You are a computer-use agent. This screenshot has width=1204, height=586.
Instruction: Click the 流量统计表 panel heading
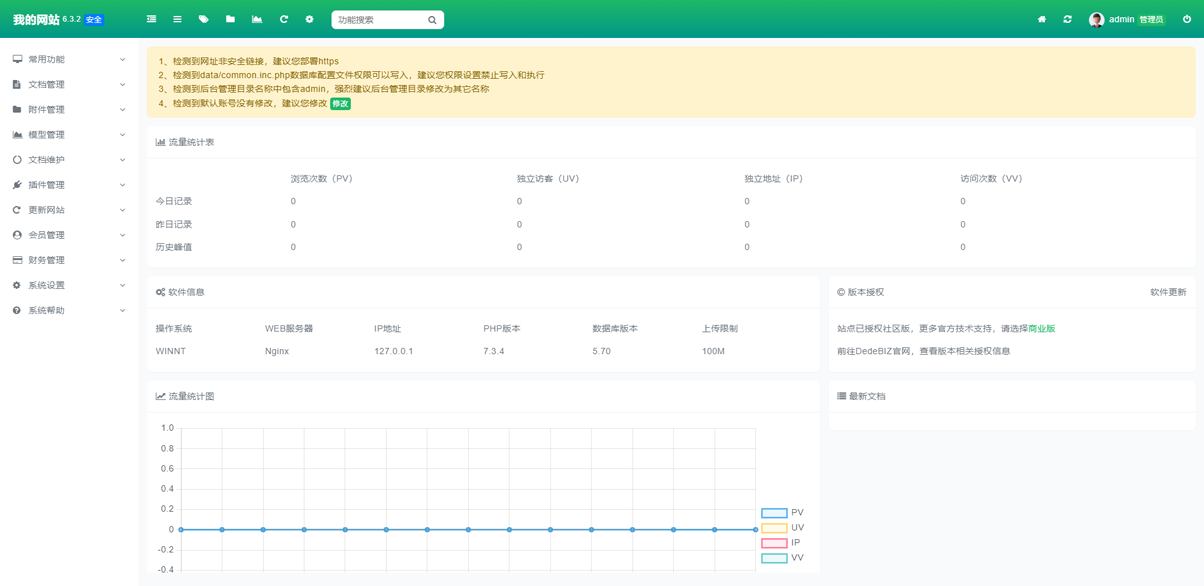click(185, 142)
